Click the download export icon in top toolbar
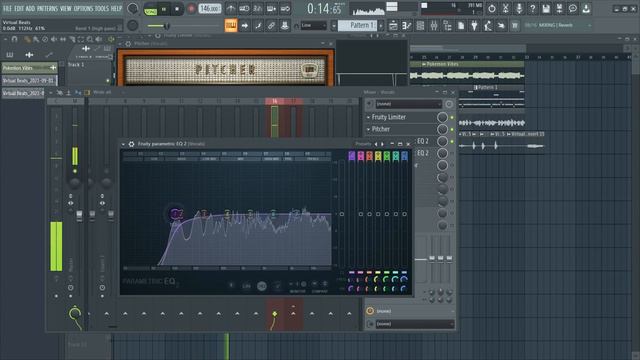The width and height of the screenshot is (640, 360). point(586,8)
